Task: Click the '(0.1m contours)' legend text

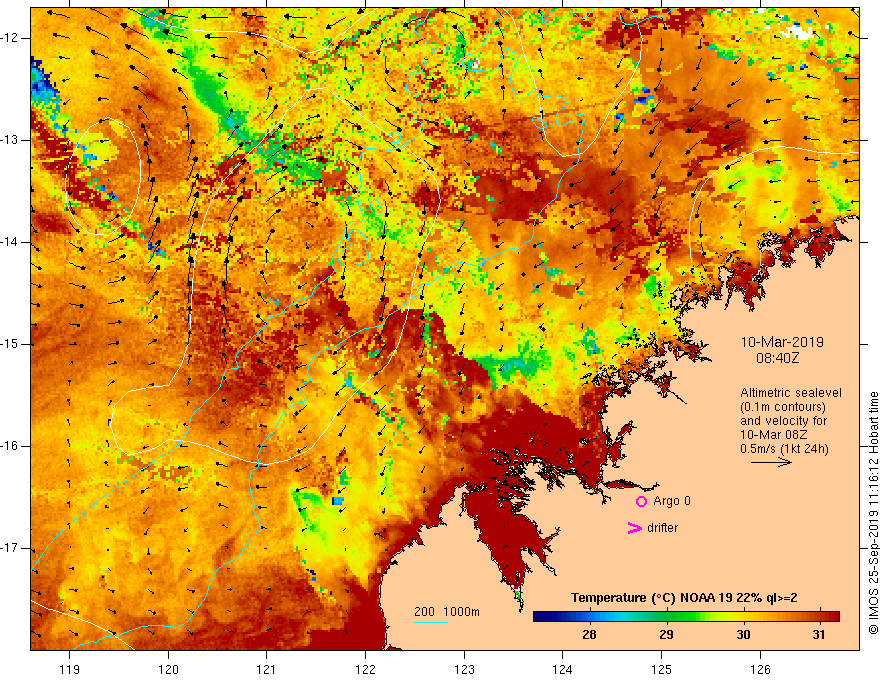Action: tap(782, 407)
